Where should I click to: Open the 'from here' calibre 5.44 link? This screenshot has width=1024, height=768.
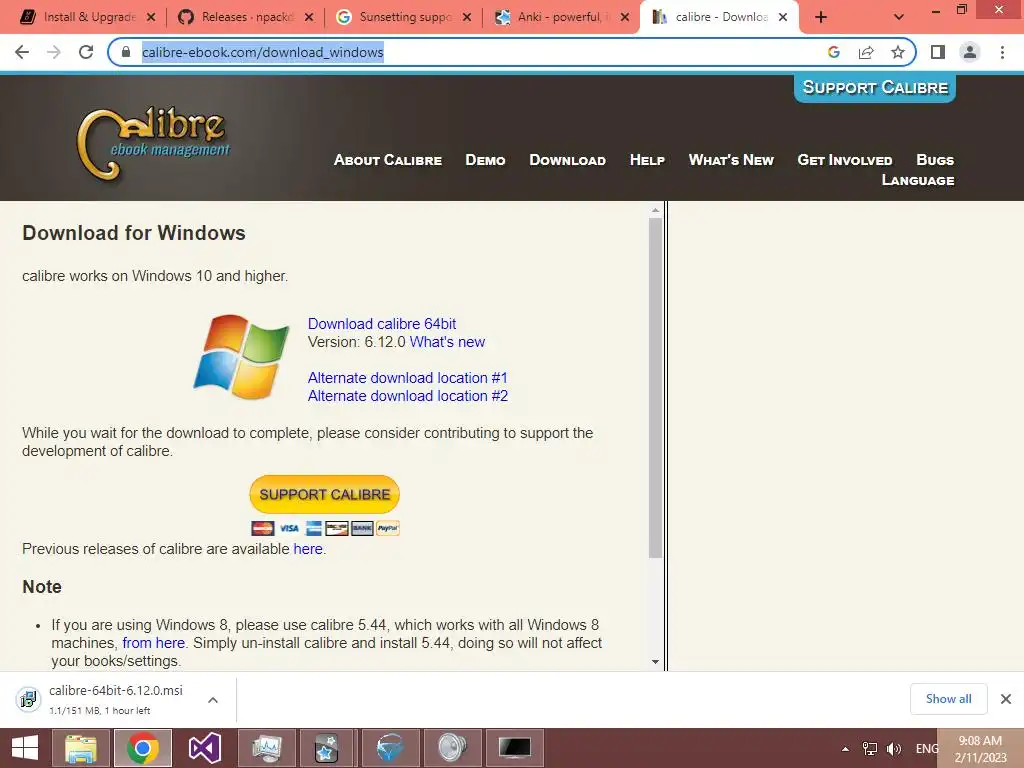coord(153,643)
